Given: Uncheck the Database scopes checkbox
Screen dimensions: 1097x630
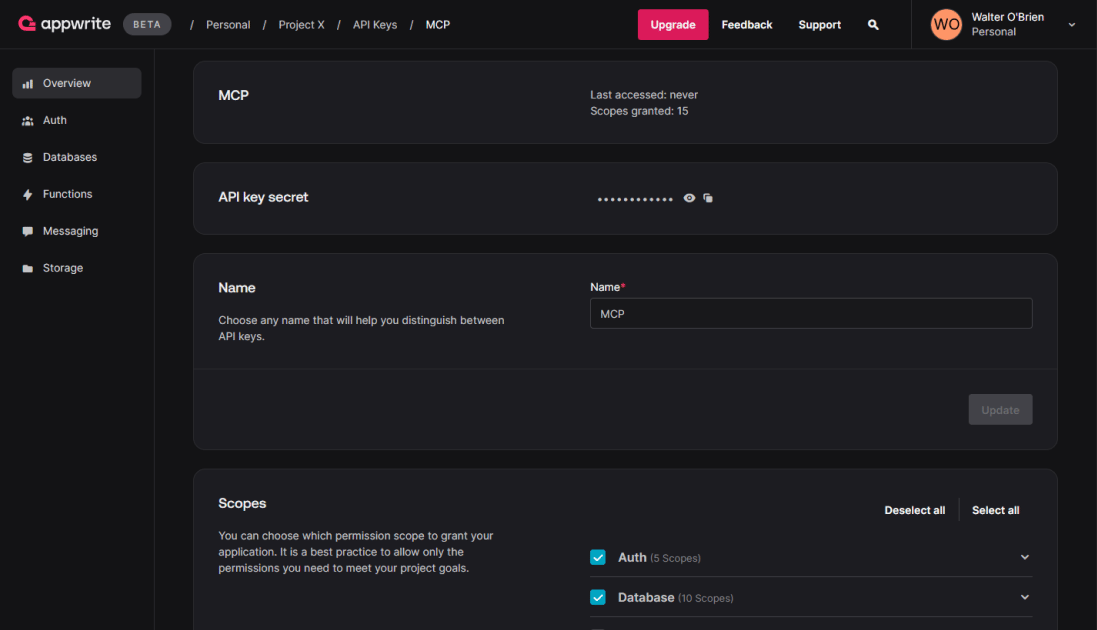Looking at the screenshot, I should tap(597, 597).
